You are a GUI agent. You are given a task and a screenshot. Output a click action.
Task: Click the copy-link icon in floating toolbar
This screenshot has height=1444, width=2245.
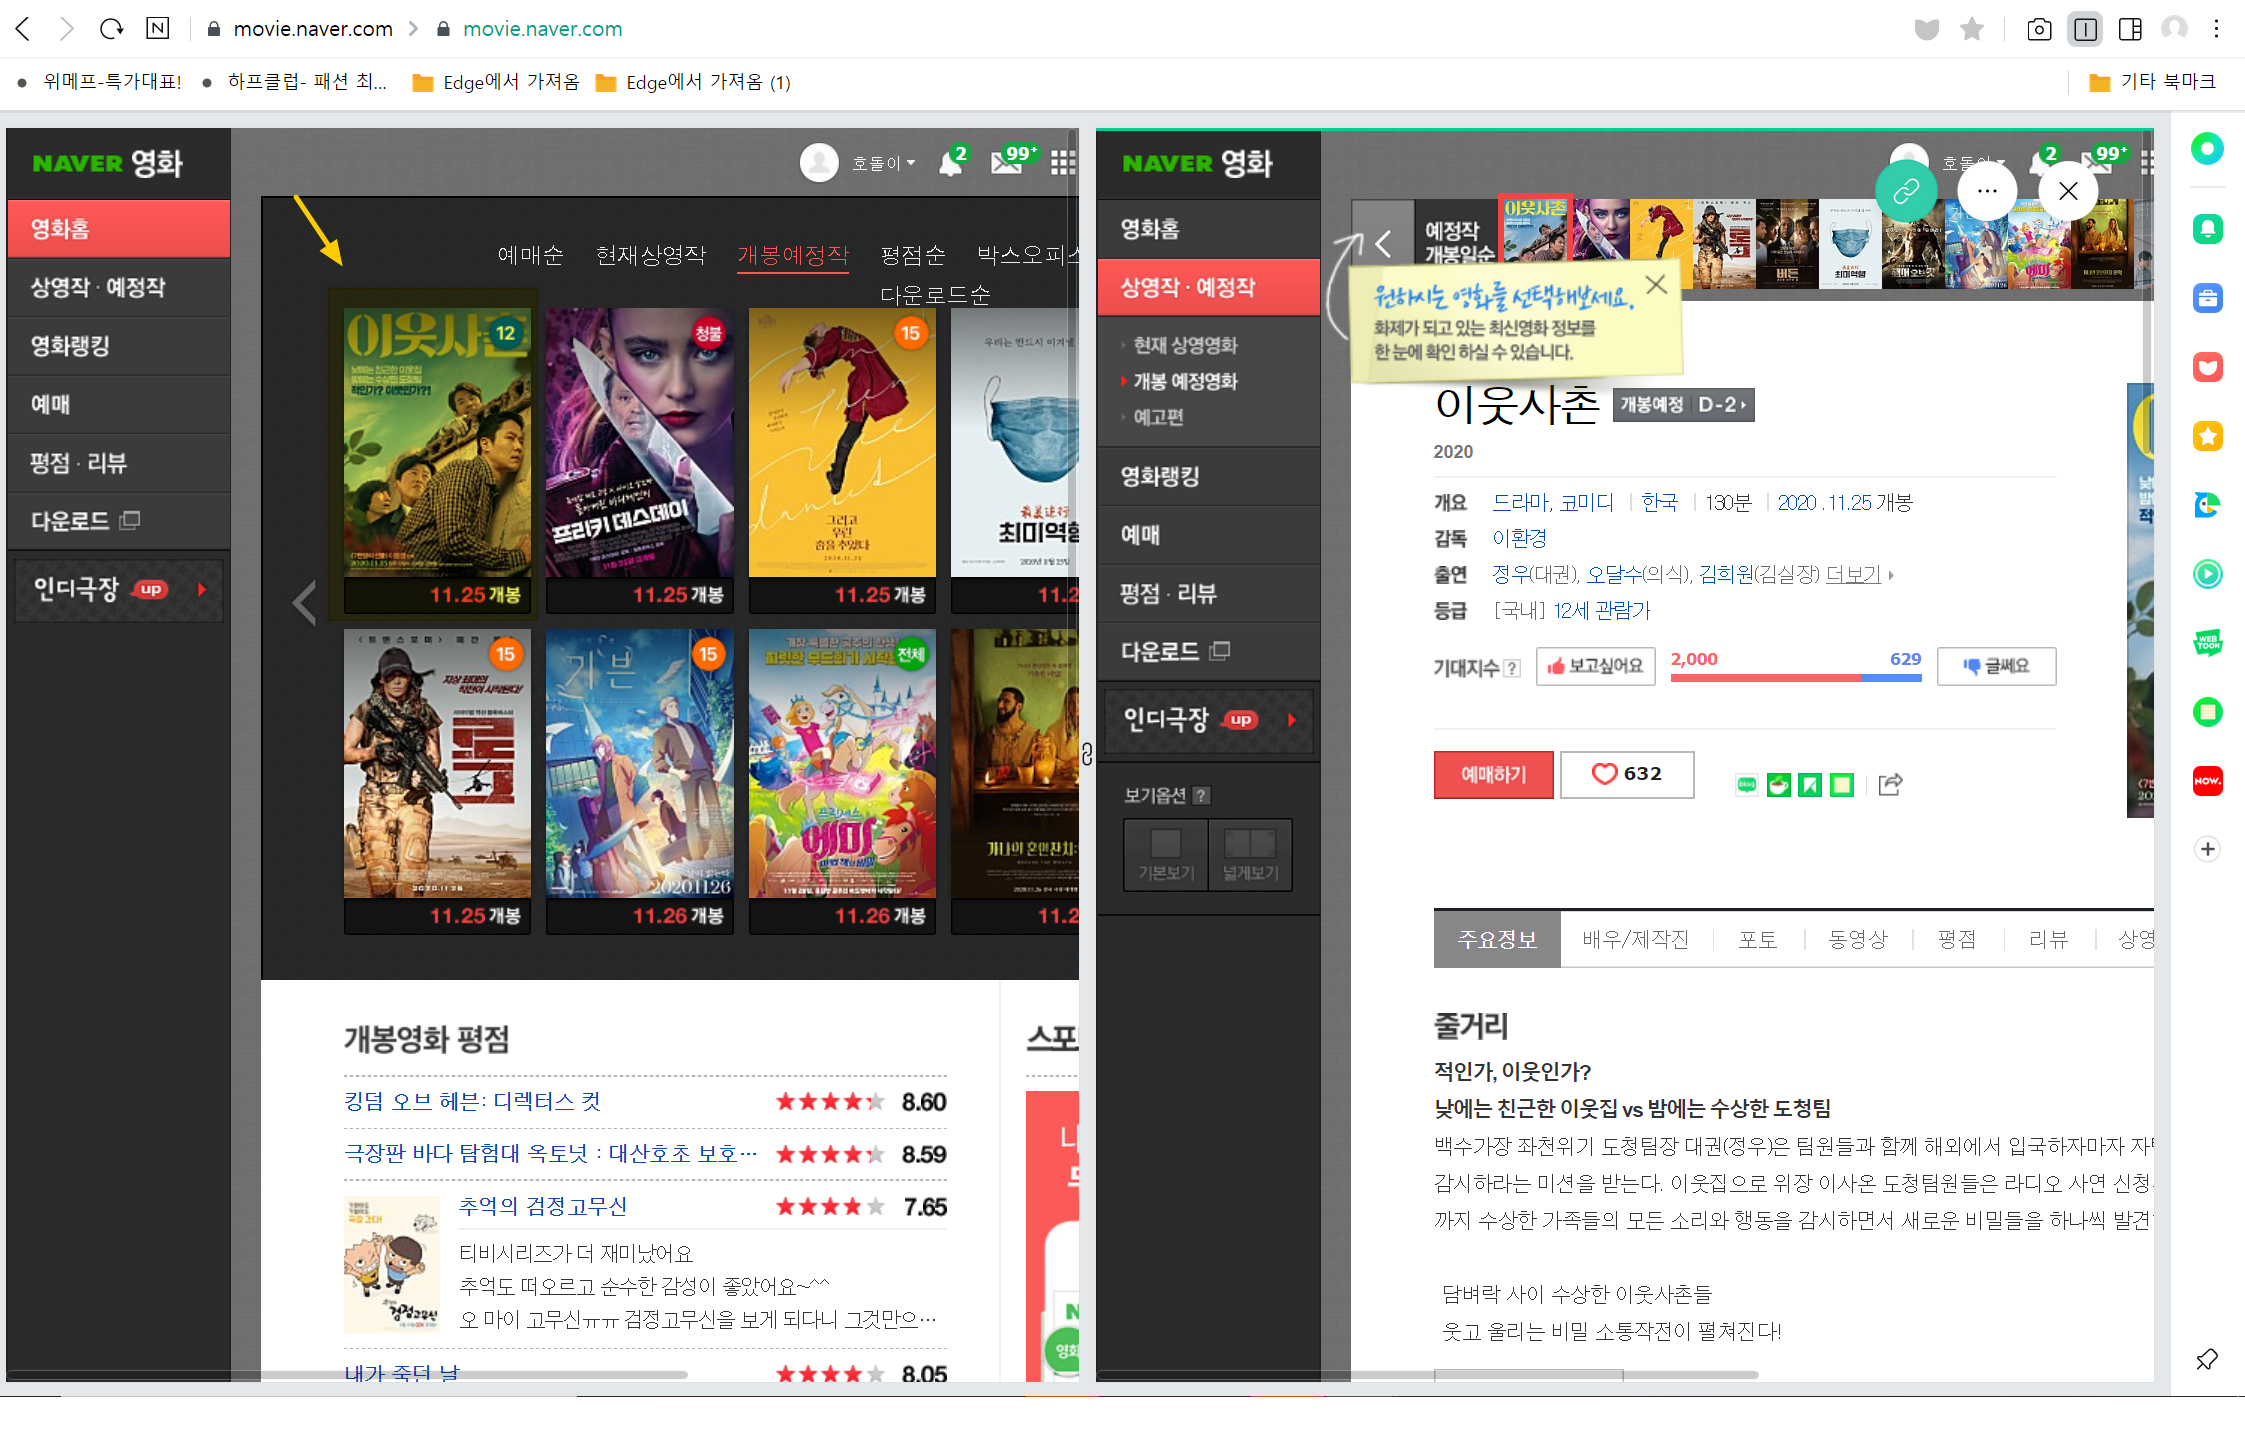point(1906,191)
